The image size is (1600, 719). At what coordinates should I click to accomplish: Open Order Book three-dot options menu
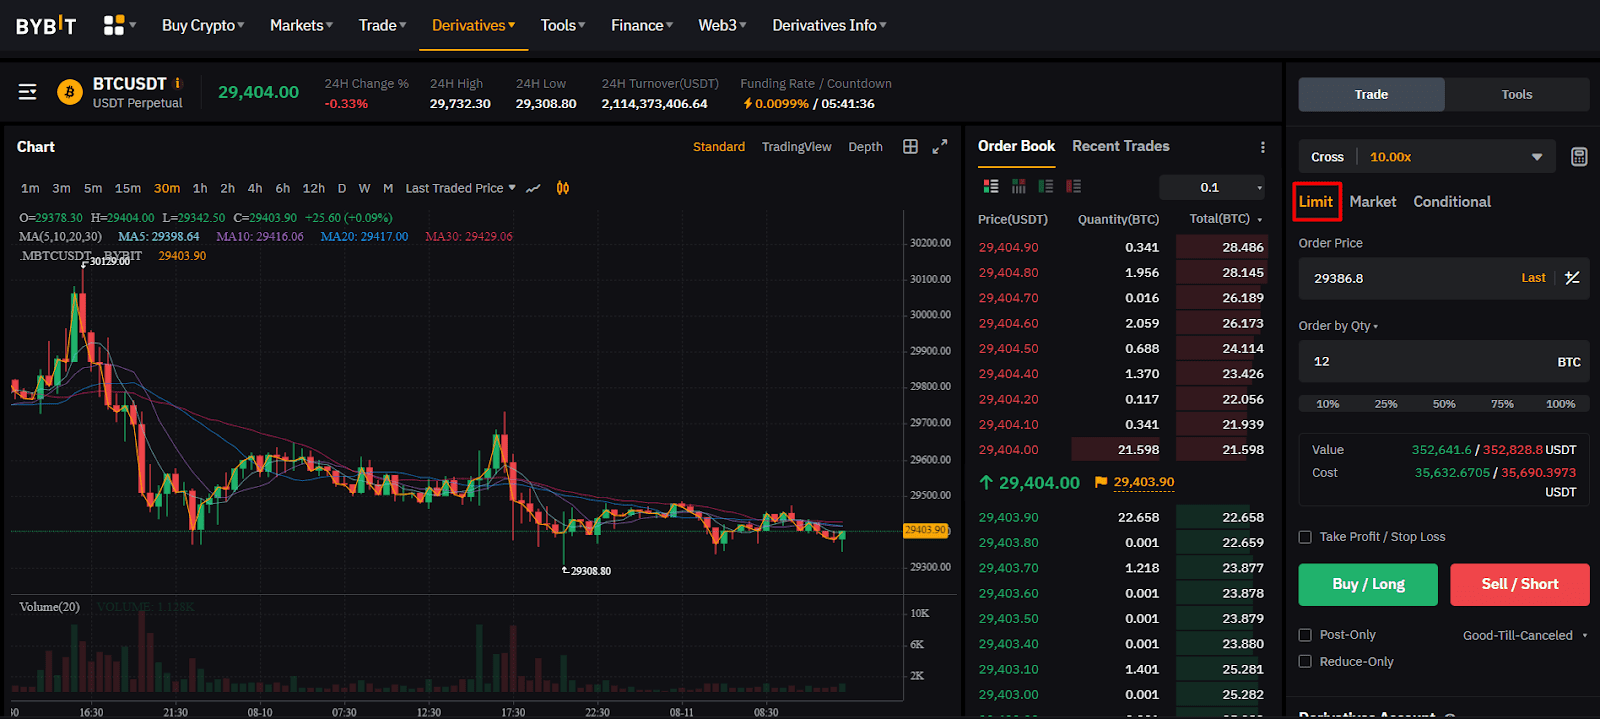(1263, 147)
